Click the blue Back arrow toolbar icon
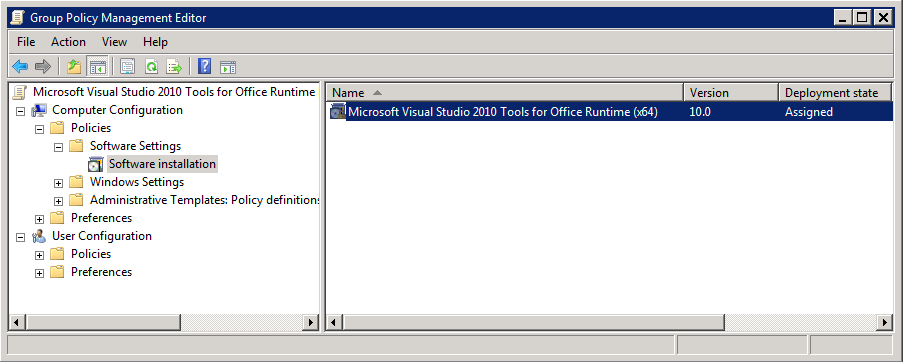 pos(20,67)
